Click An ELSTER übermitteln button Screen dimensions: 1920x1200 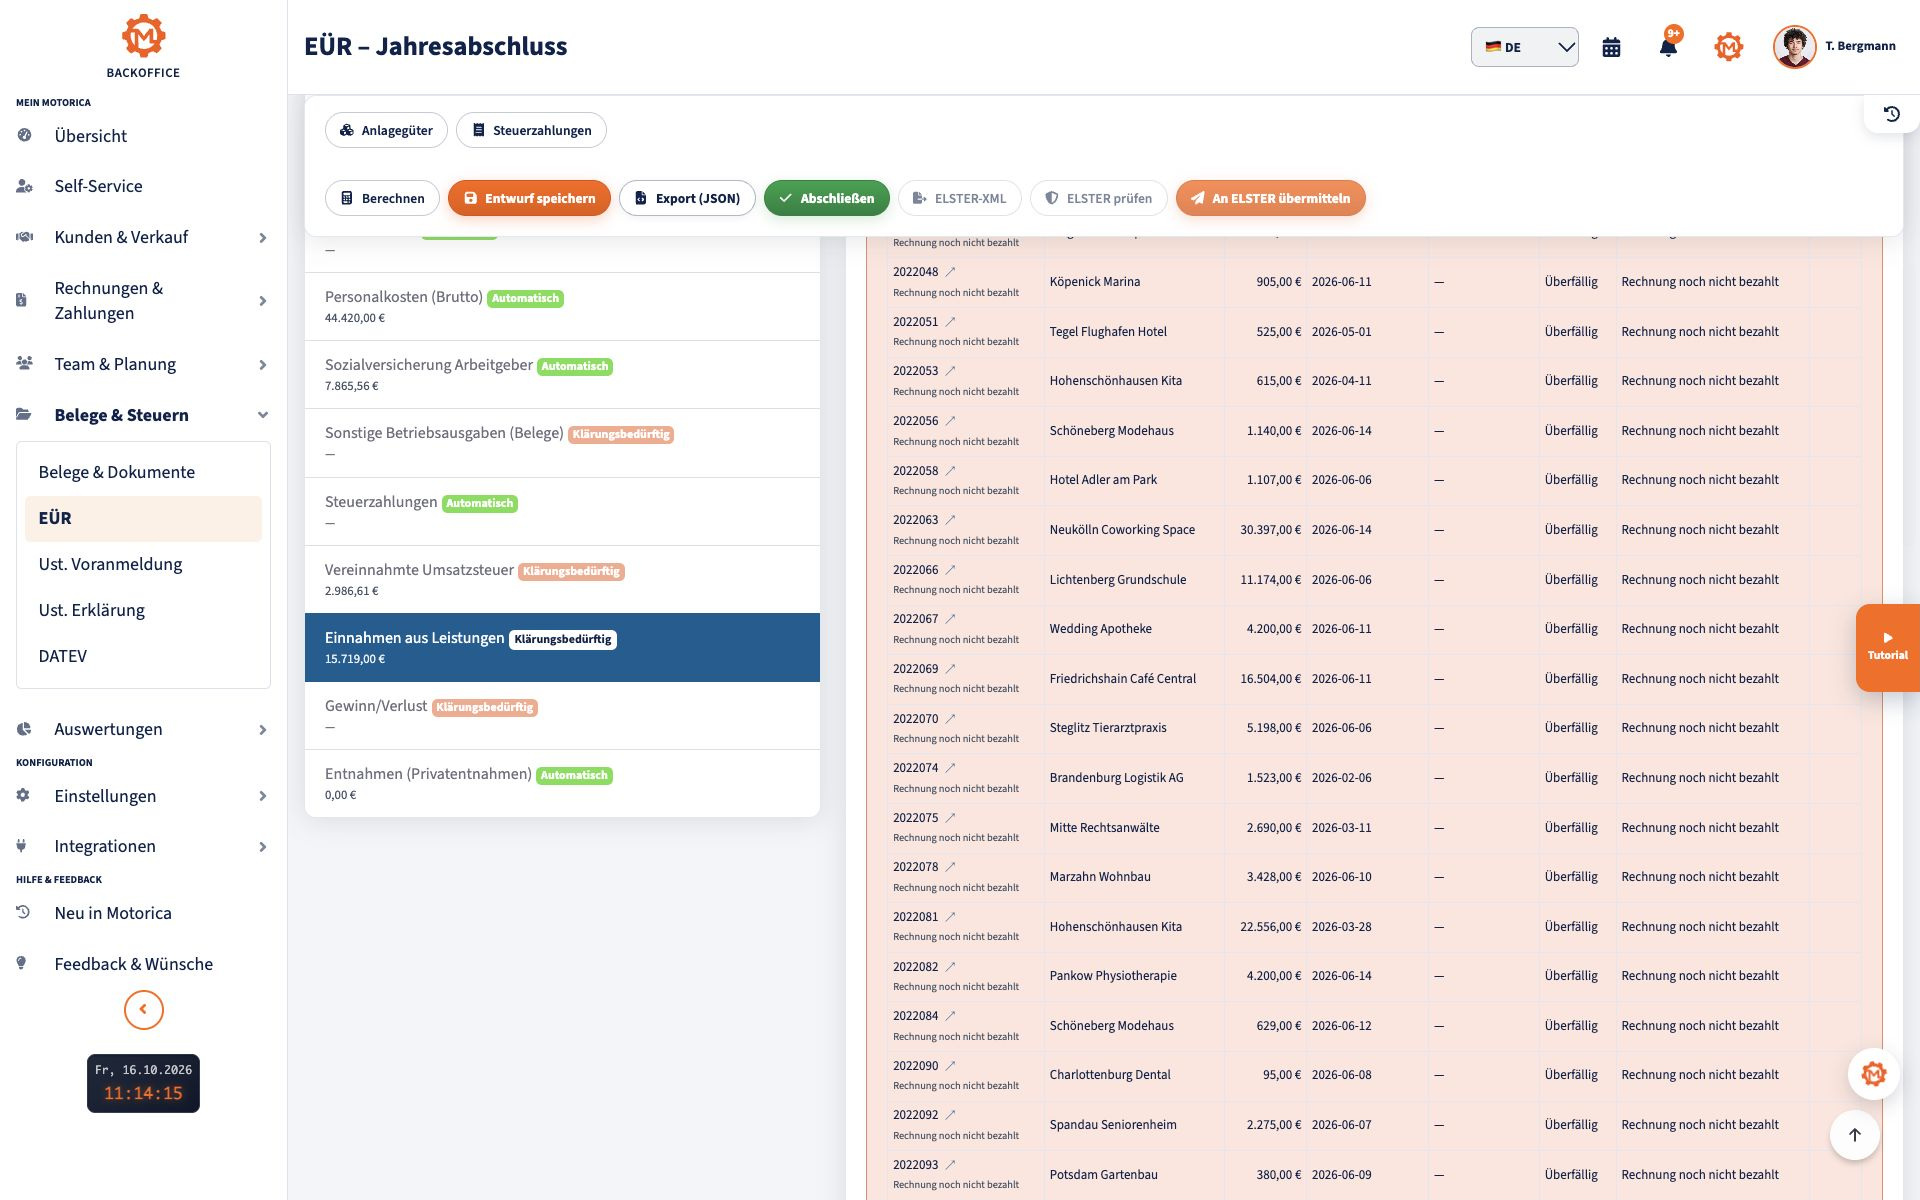point(1270,198)
